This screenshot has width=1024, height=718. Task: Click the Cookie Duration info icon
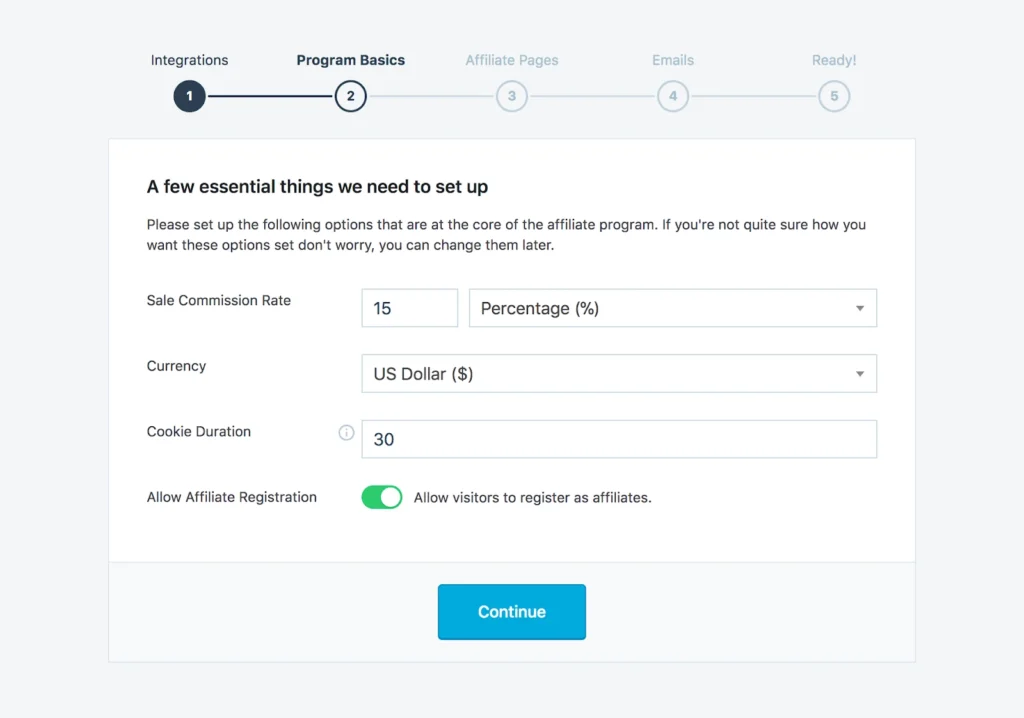[x=346, y=433]
